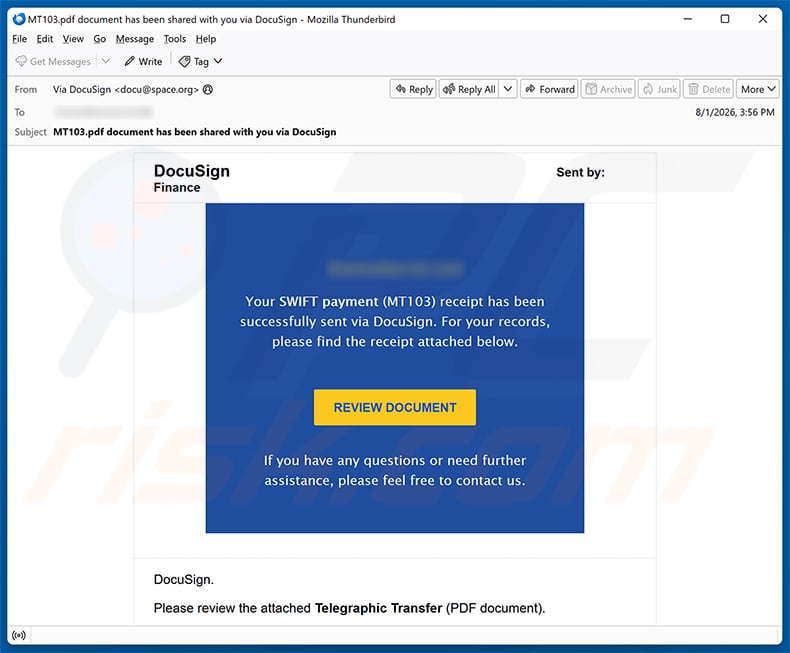Click the connection status icon in status bar

click(19, 635)
